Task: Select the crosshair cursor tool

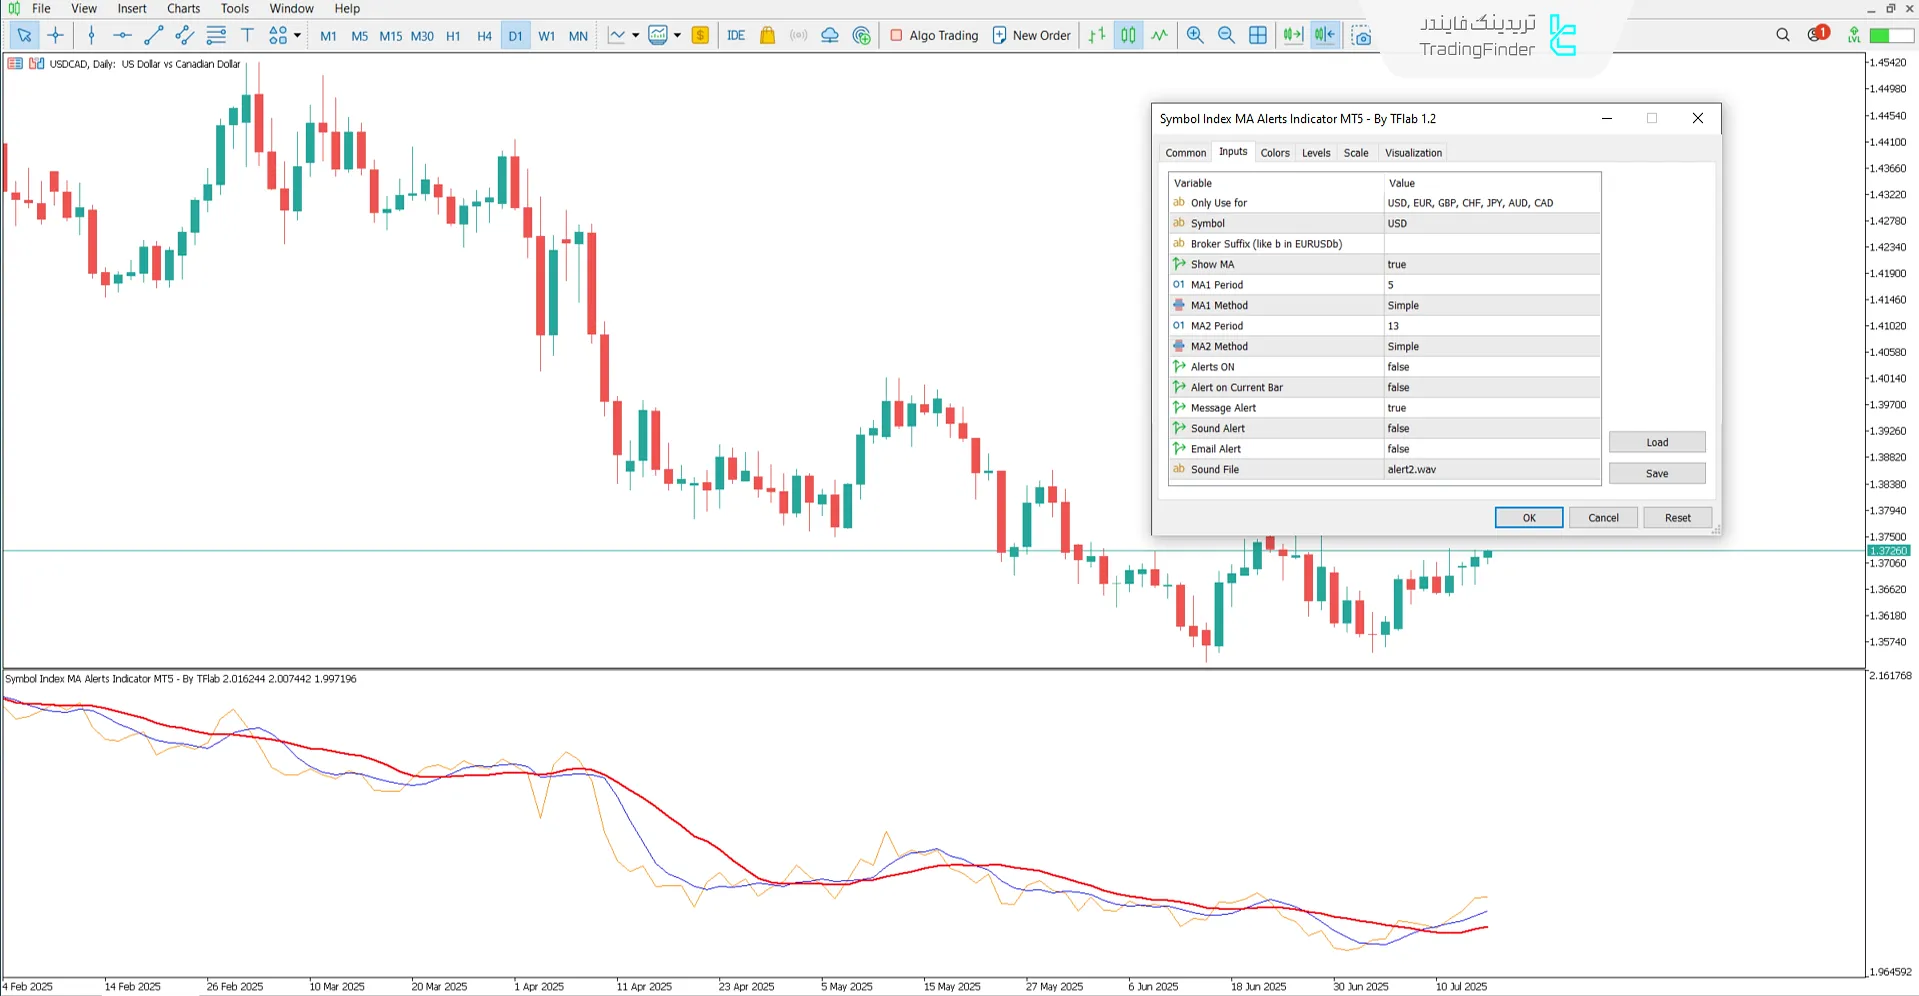Action: coord(56,36)
